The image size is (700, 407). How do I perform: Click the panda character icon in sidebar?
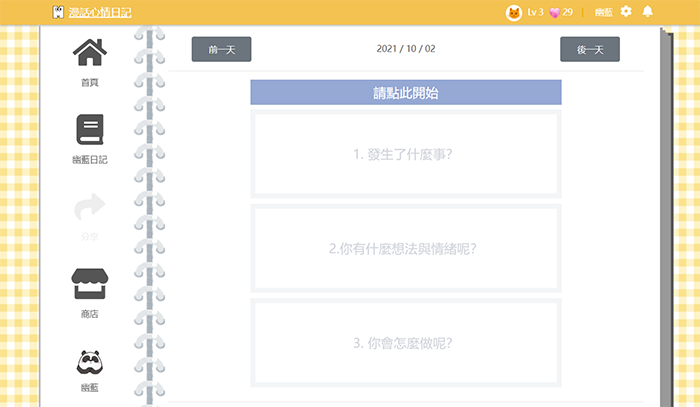pos(90,361)
